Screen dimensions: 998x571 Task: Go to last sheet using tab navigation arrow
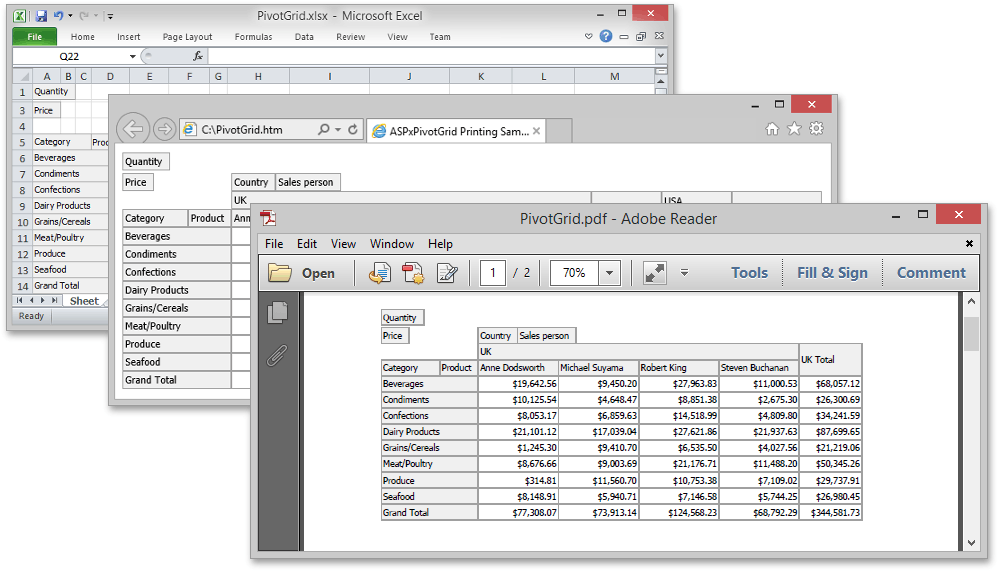pos(55,300)
